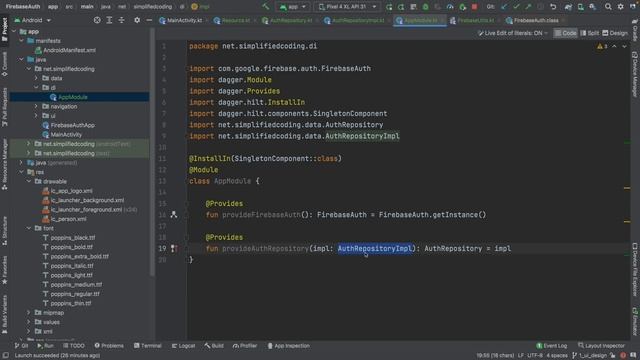Open the Logcat tool window
Viewport: 640px width, 360px height.
click(x=183, y=346)
